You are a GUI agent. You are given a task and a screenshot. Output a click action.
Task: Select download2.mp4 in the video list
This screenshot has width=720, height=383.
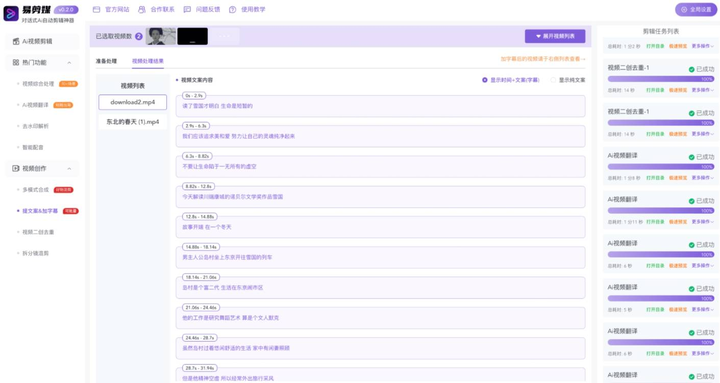point(133,102)
